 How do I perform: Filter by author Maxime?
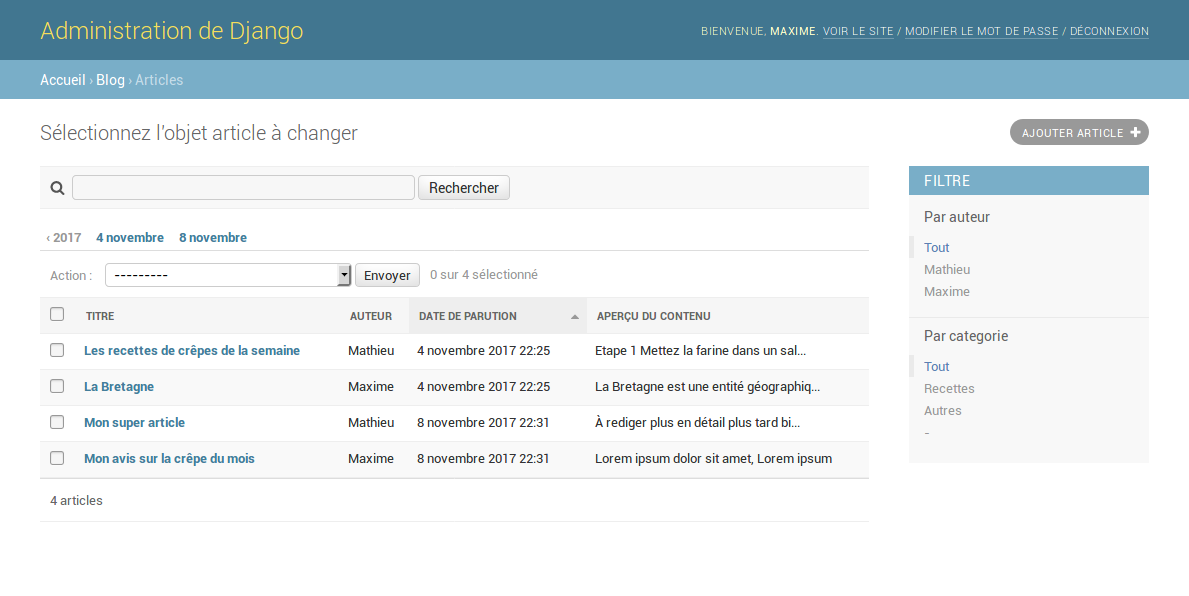[946, 291]
